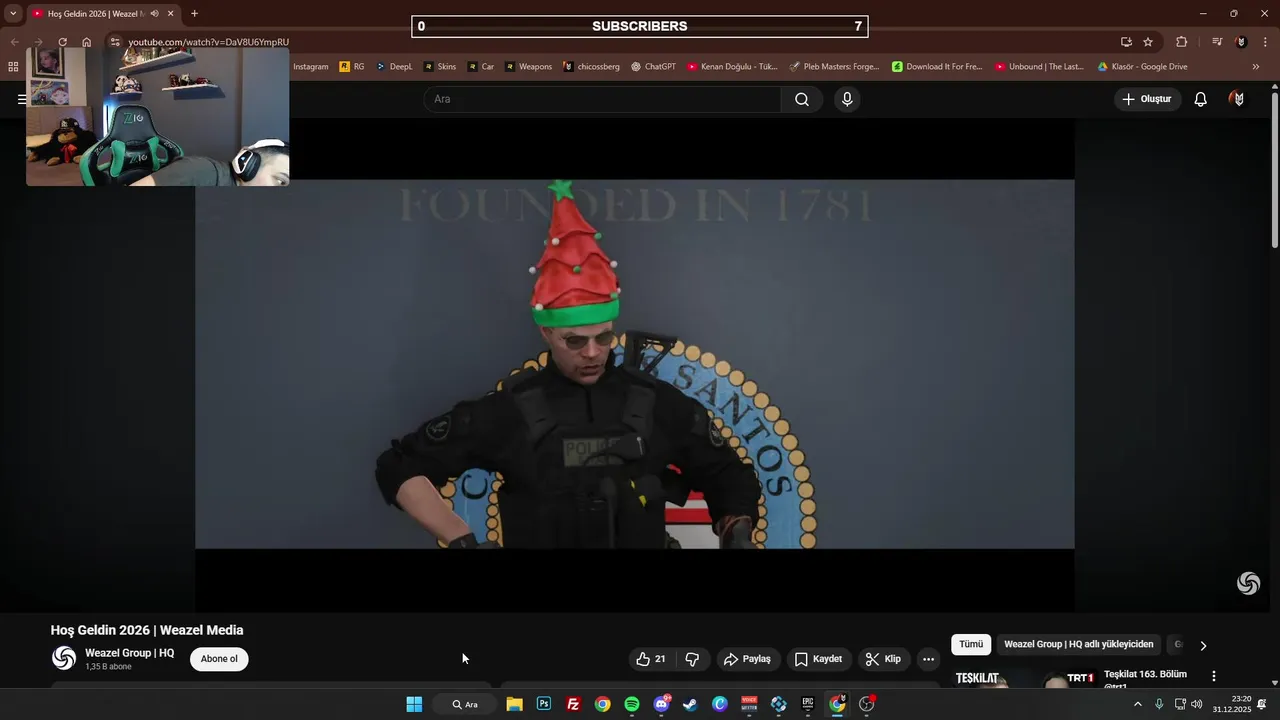Open the Klasör - Google Drive bookmark
1280x720 pixels.
(1142, 67)
